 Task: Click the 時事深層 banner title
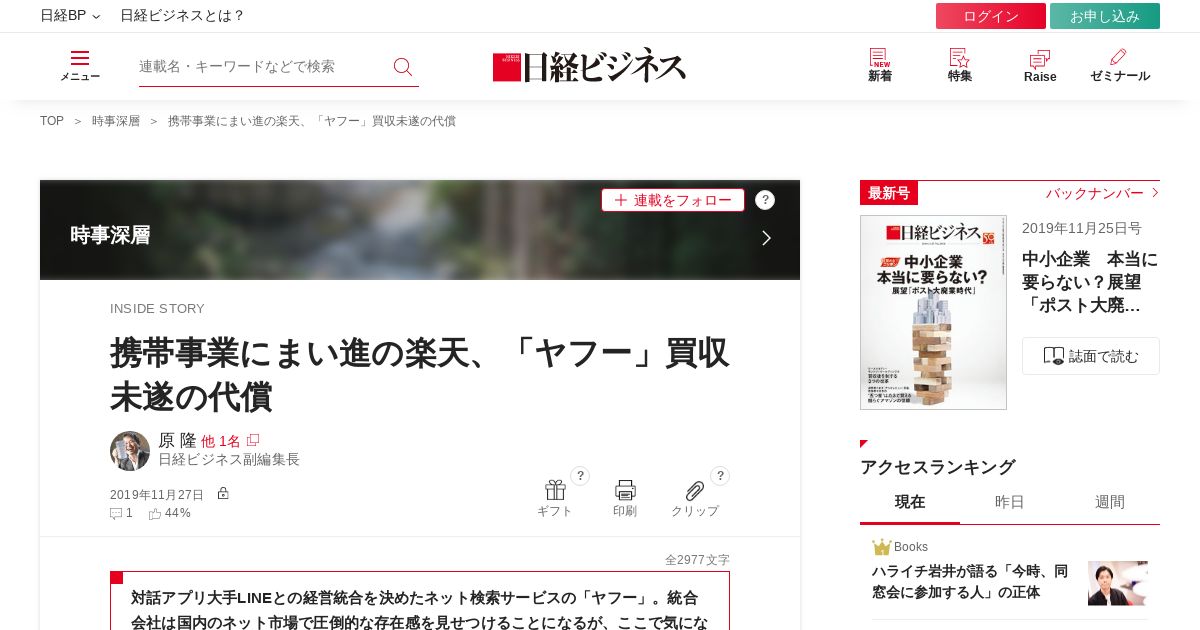coord(110,235)
